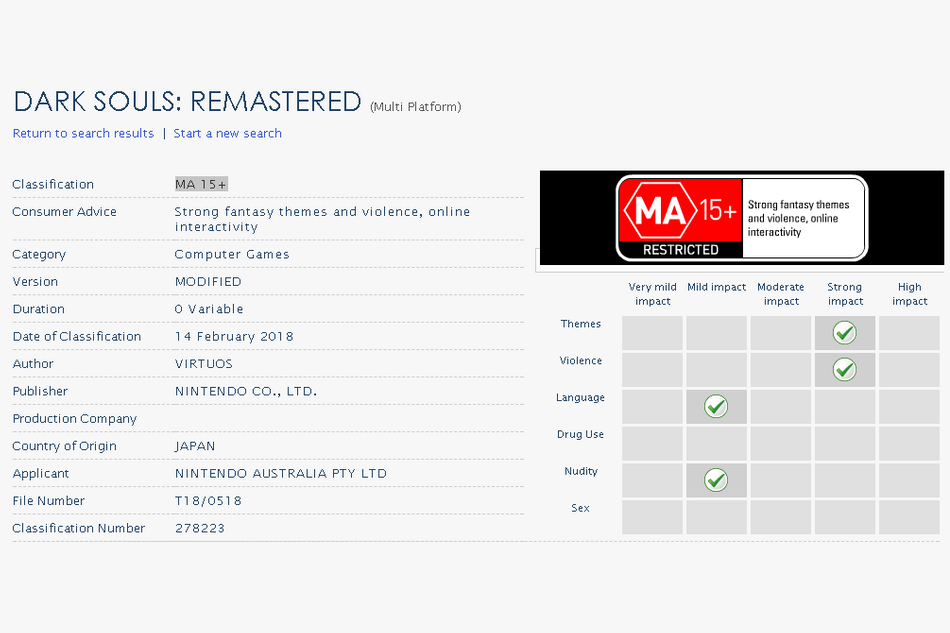Click the 0 Variable duration value

coord(209,309)
